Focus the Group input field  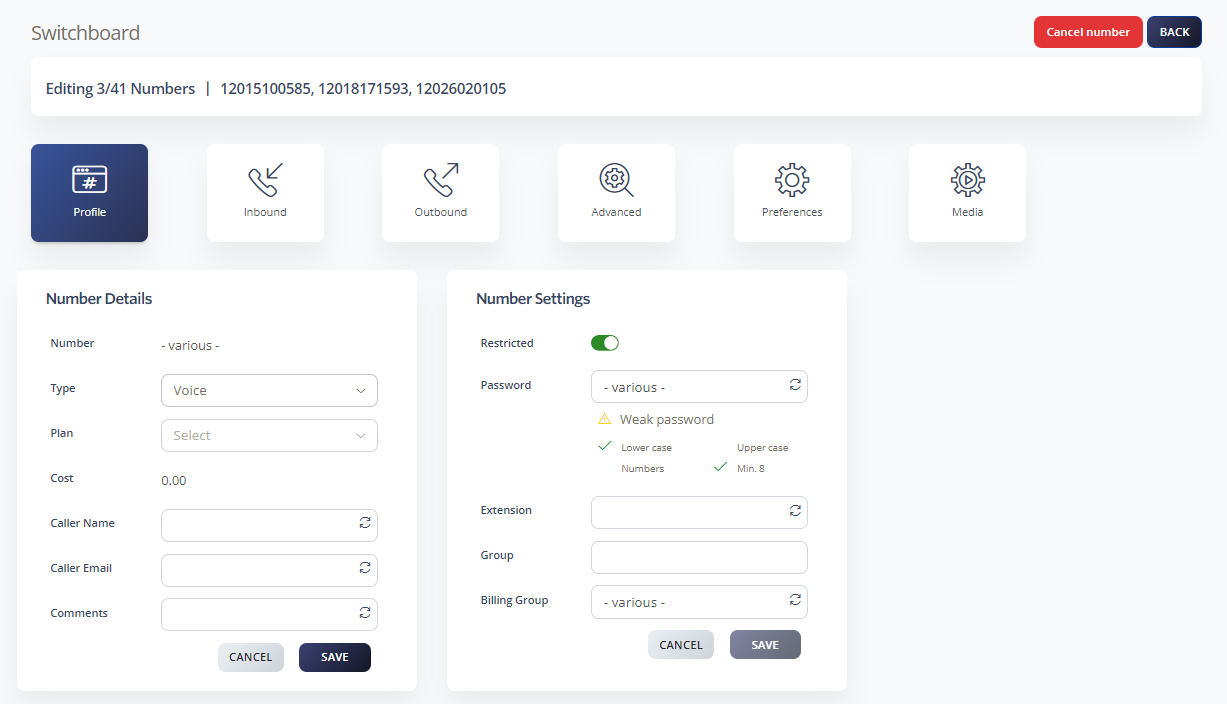coord(699,558)
